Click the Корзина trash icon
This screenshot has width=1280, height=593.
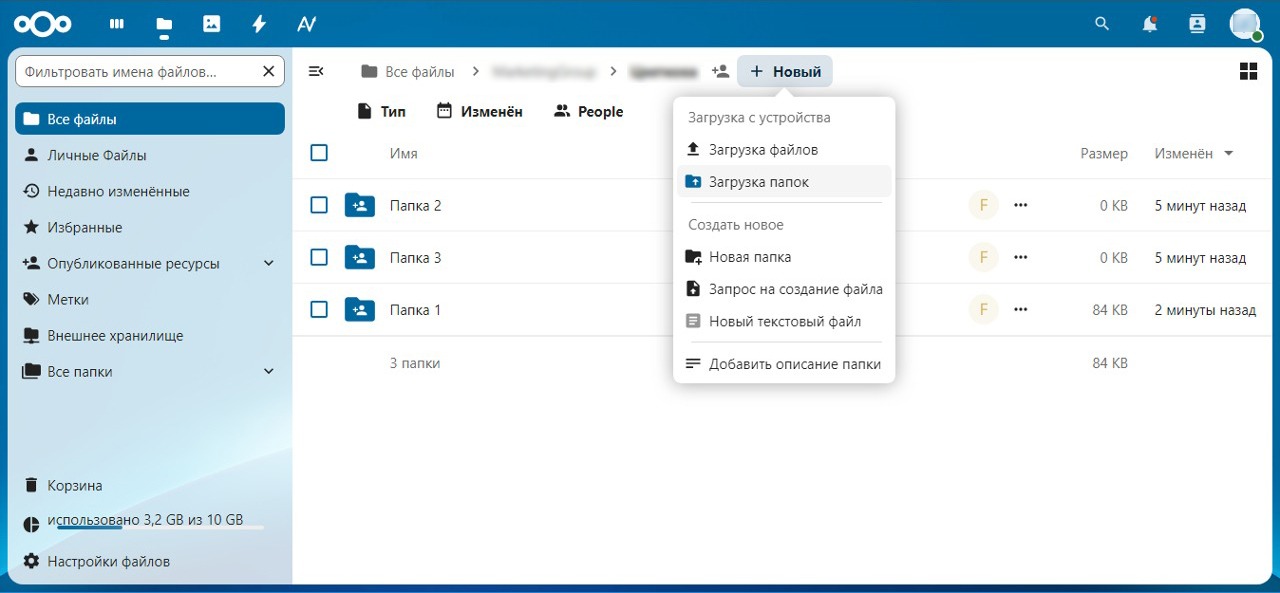point(31,485)
